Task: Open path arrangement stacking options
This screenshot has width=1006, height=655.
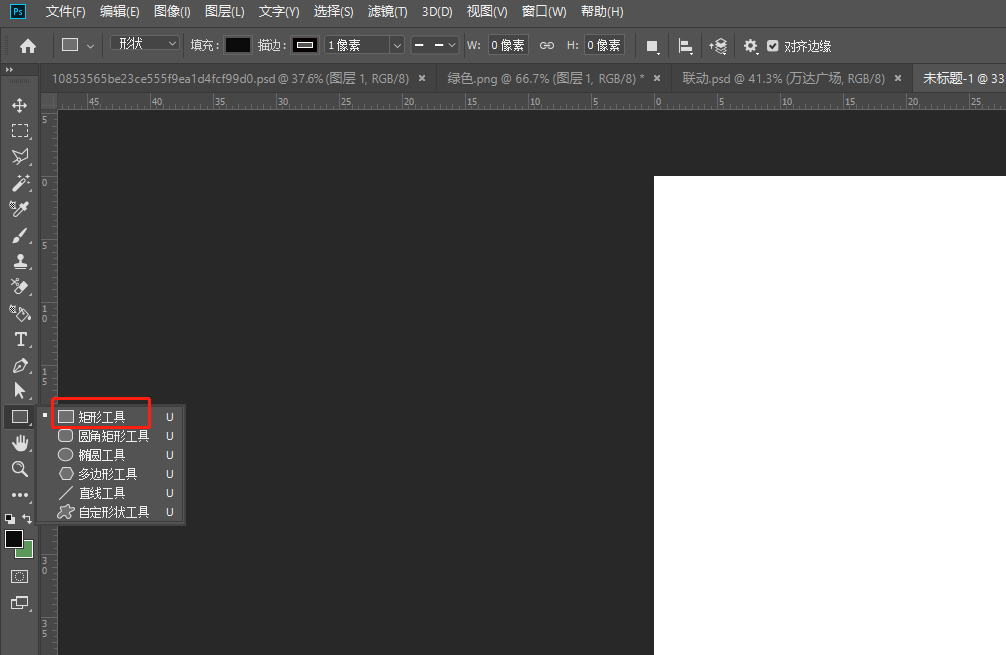Action: coord(718,46)
